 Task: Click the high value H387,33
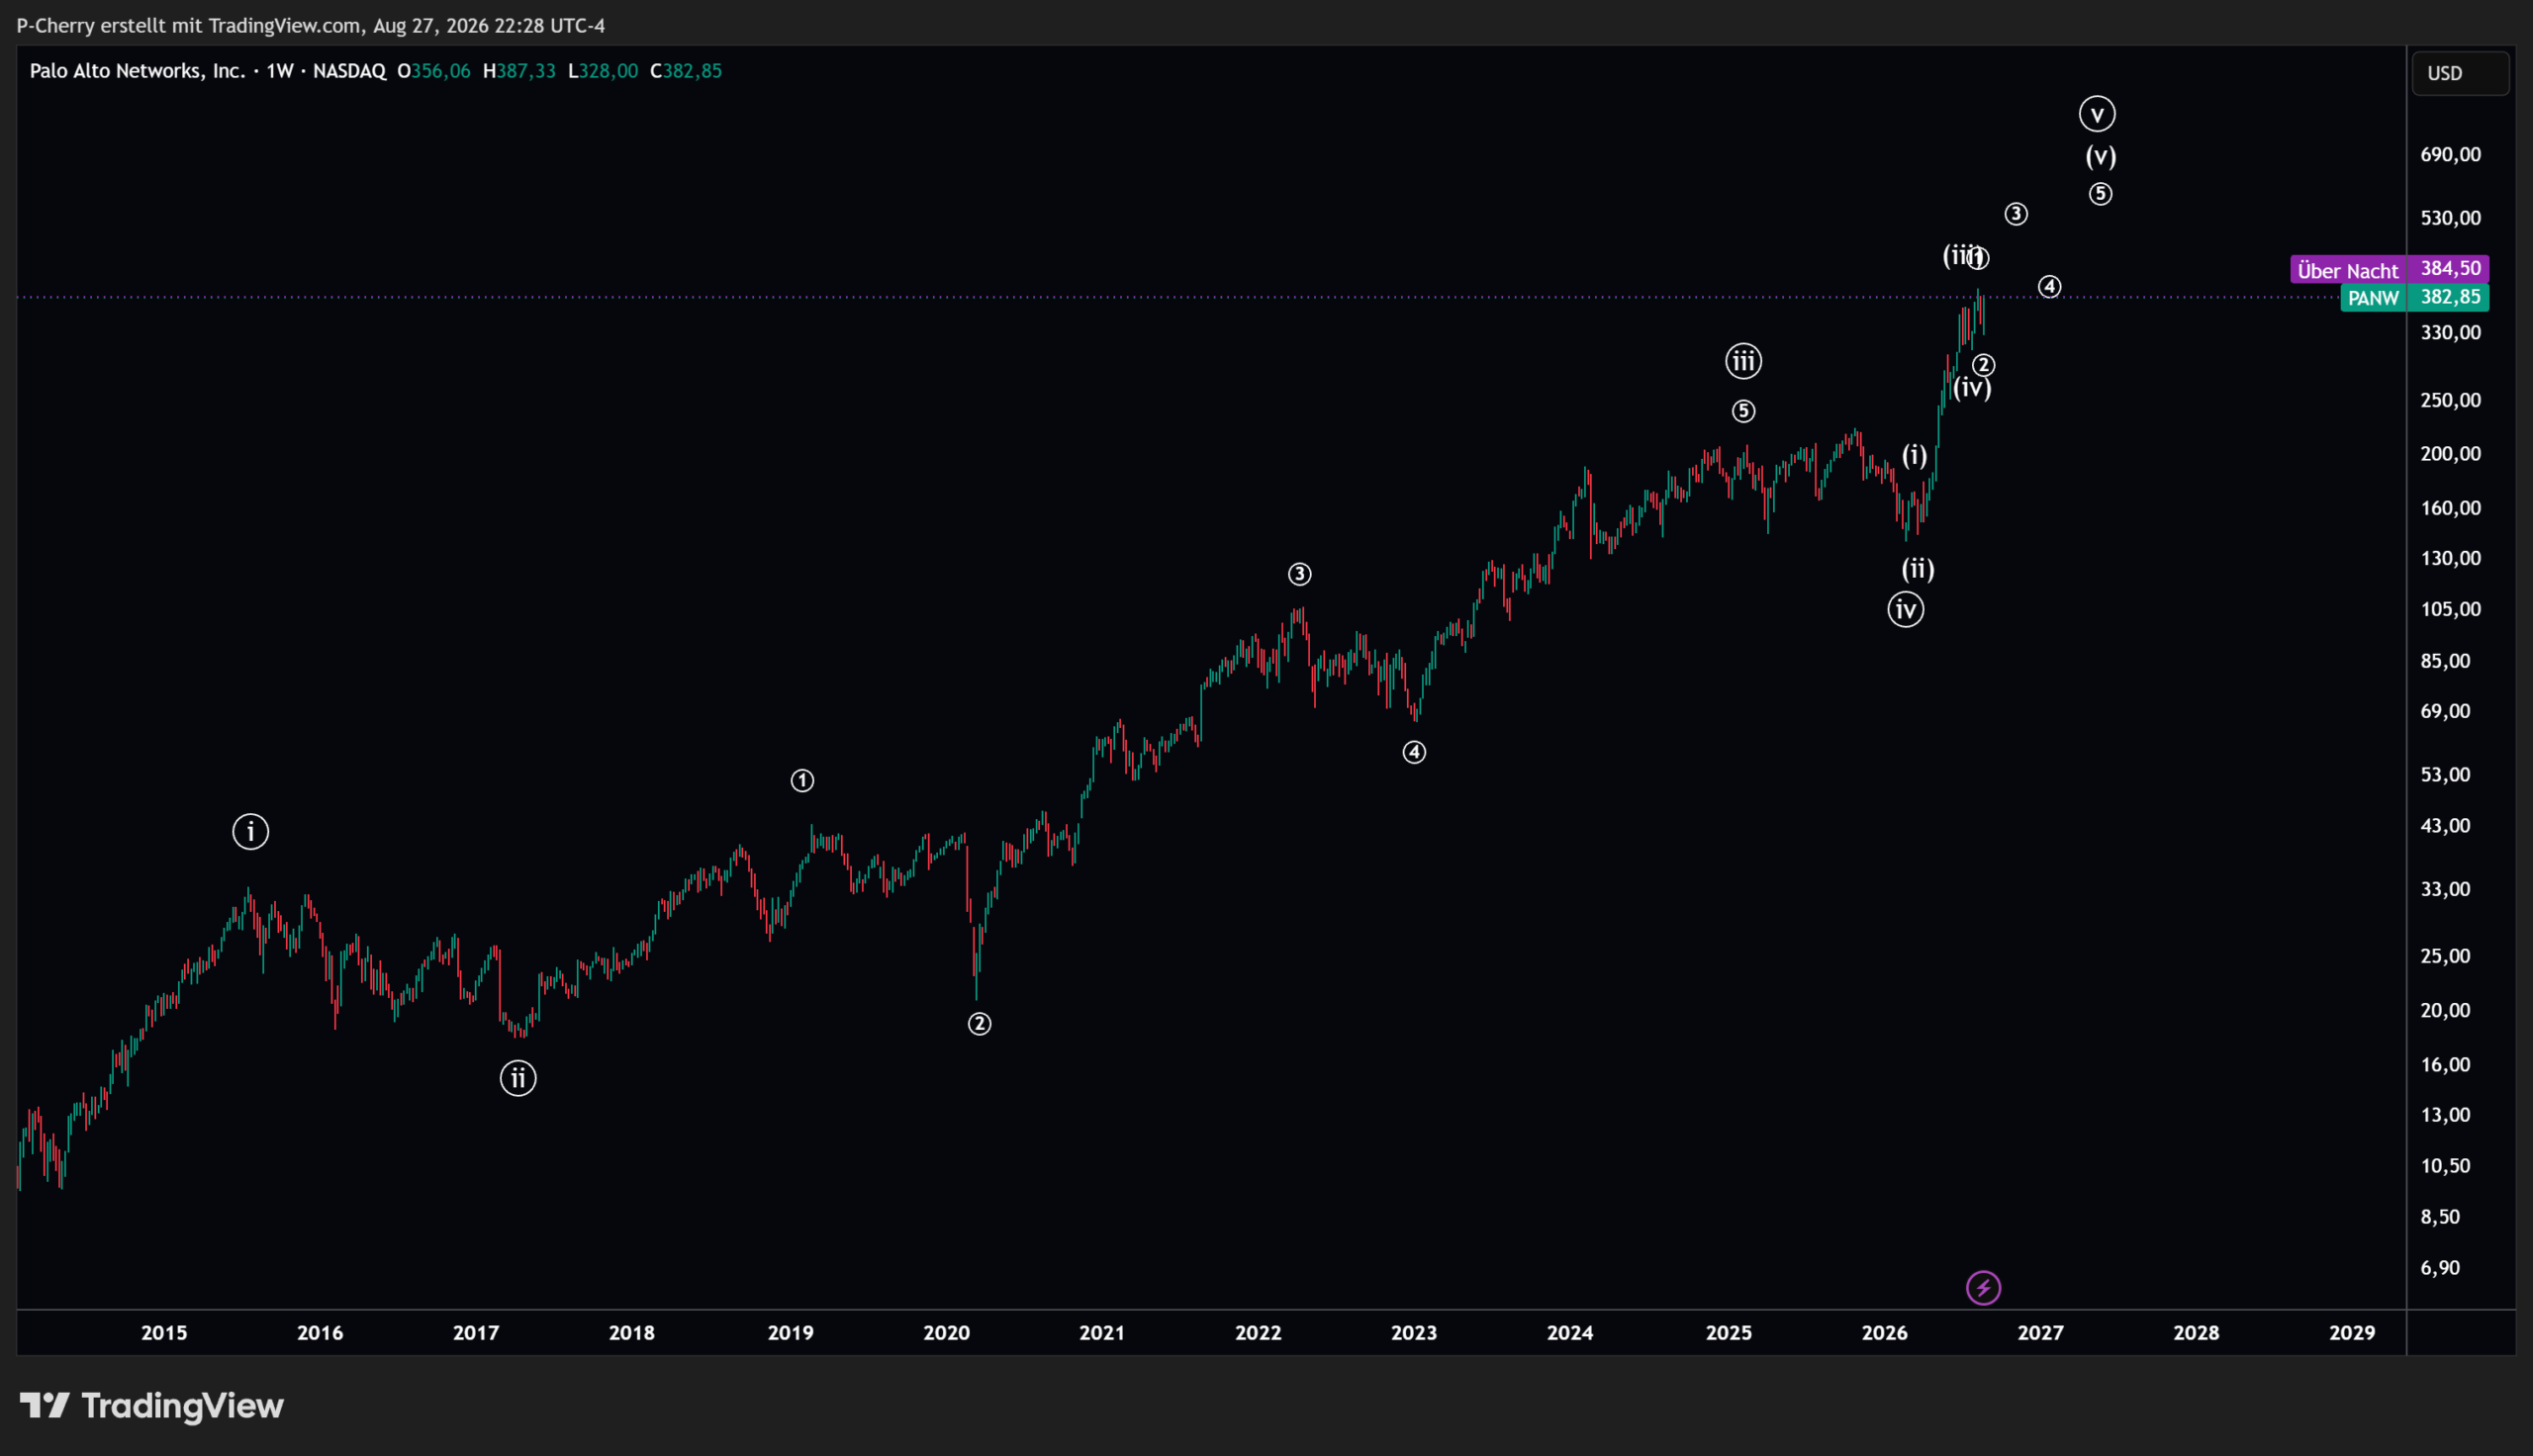(x=519, y=71)
